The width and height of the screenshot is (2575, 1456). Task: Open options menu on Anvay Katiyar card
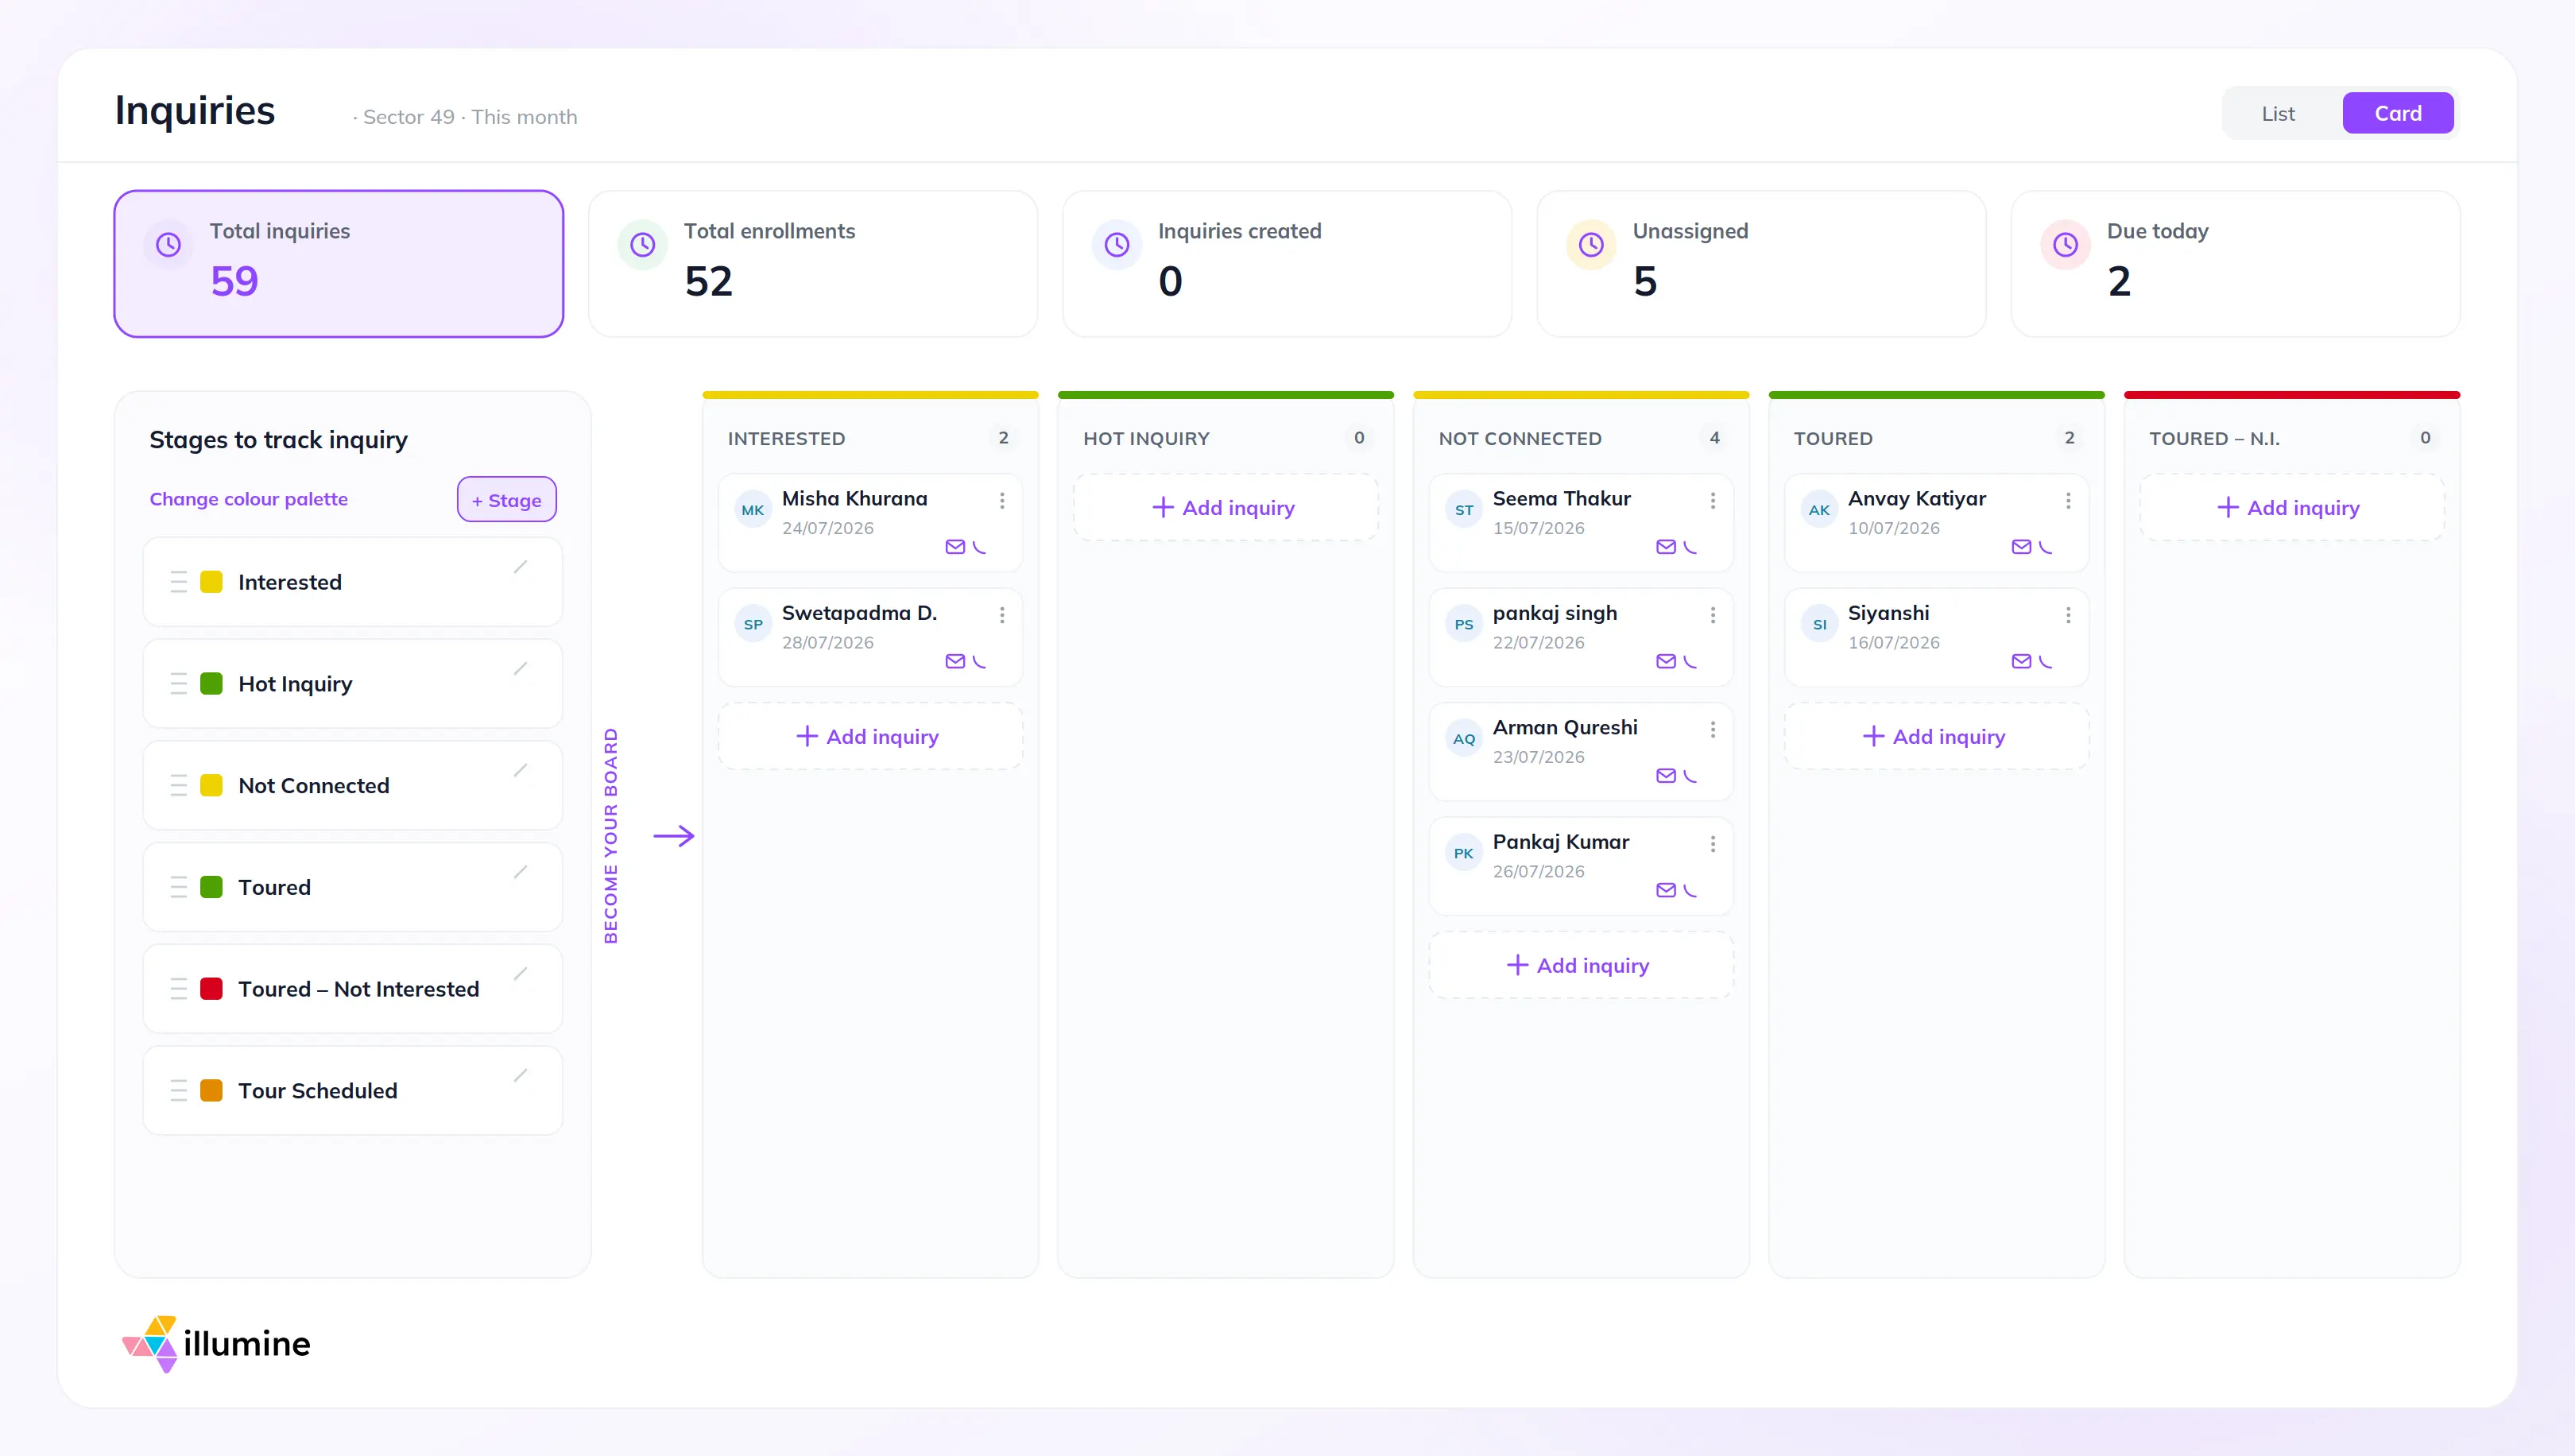click(x=2068, y=501)
